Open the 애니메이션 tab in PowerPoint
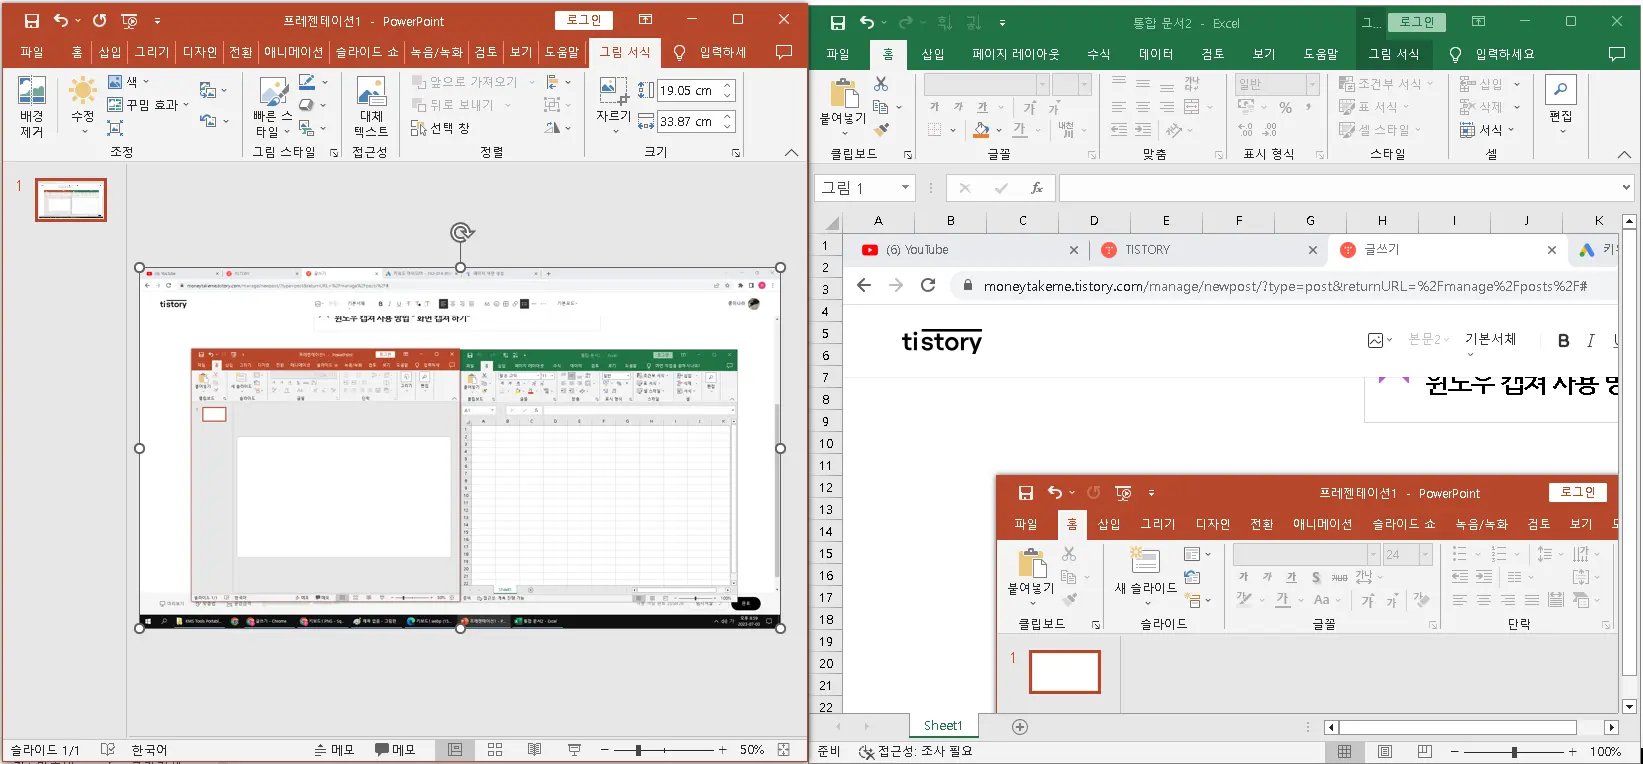This screenshot has height=764, width=1643. tap(293, 52)
